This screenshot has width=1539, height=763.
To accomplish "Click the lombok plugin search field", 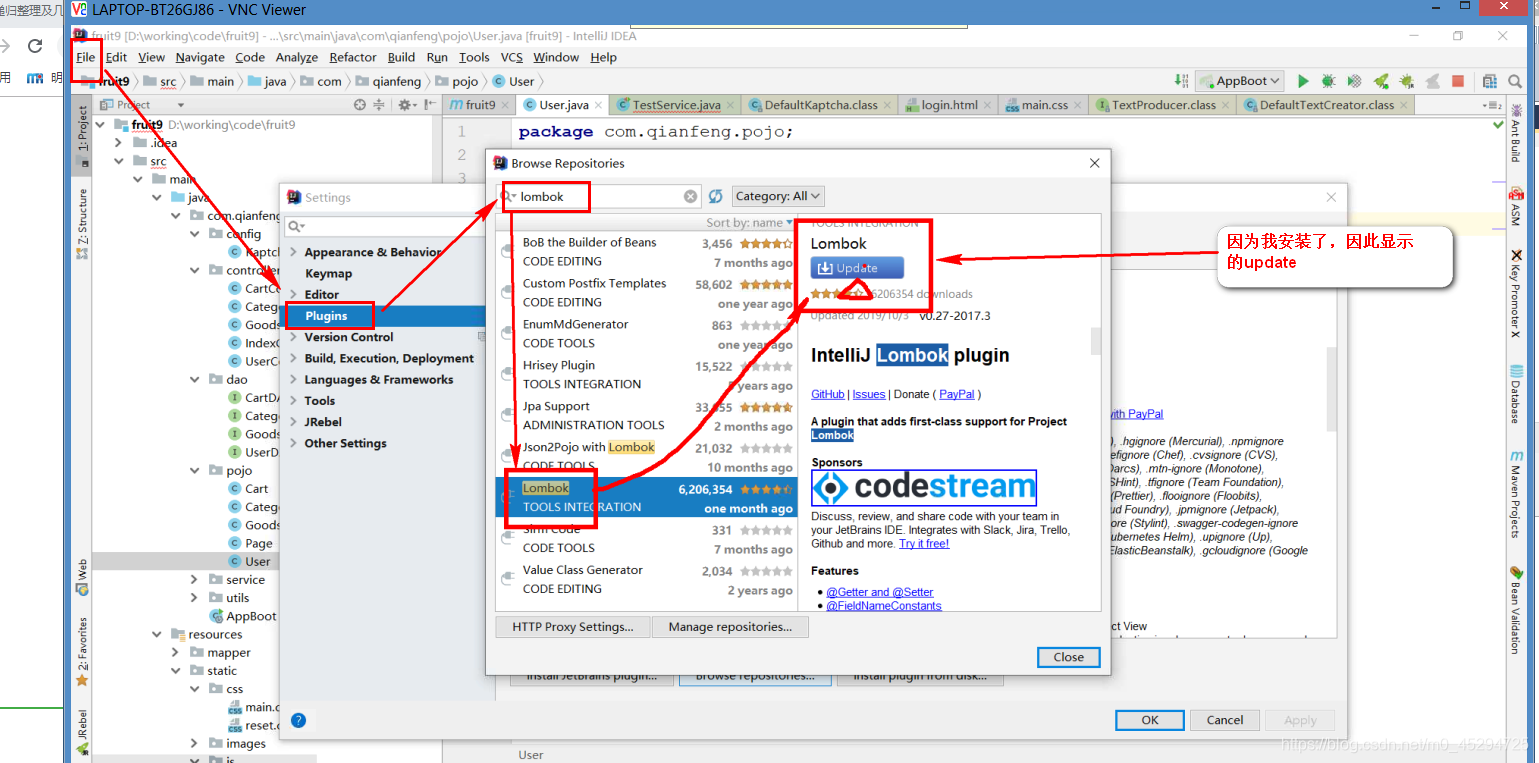I will pos(600,197).
